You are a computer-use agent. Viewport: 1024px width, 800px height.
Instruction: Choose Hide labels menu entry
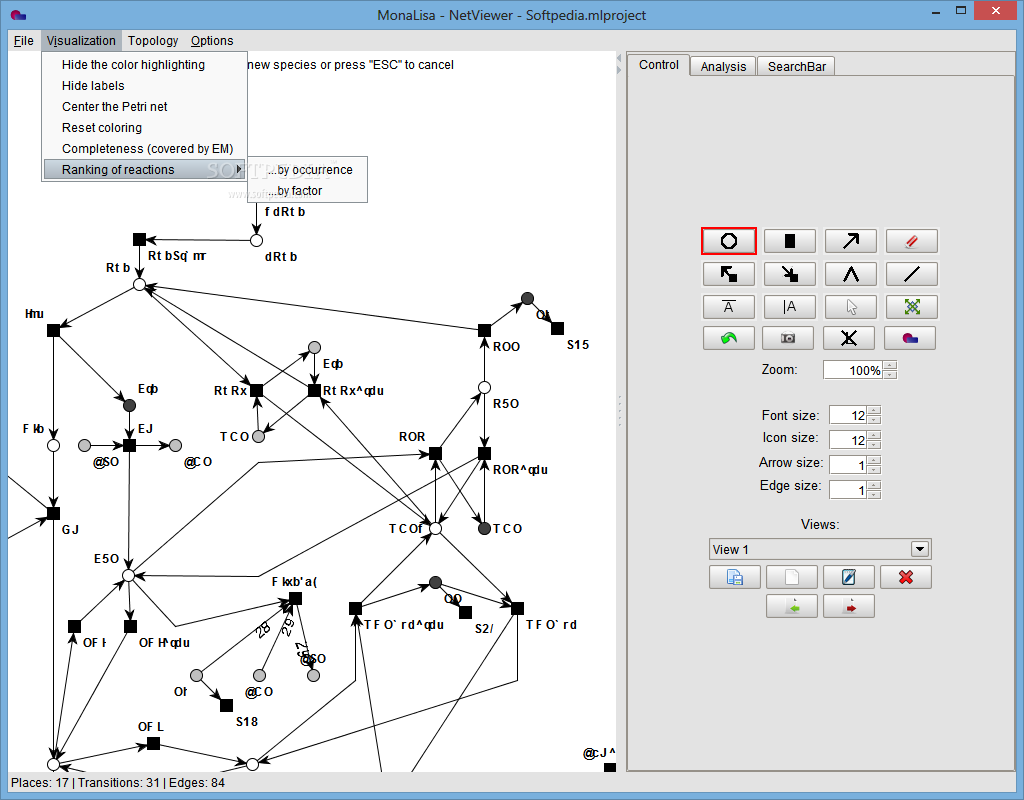point(144,86)
